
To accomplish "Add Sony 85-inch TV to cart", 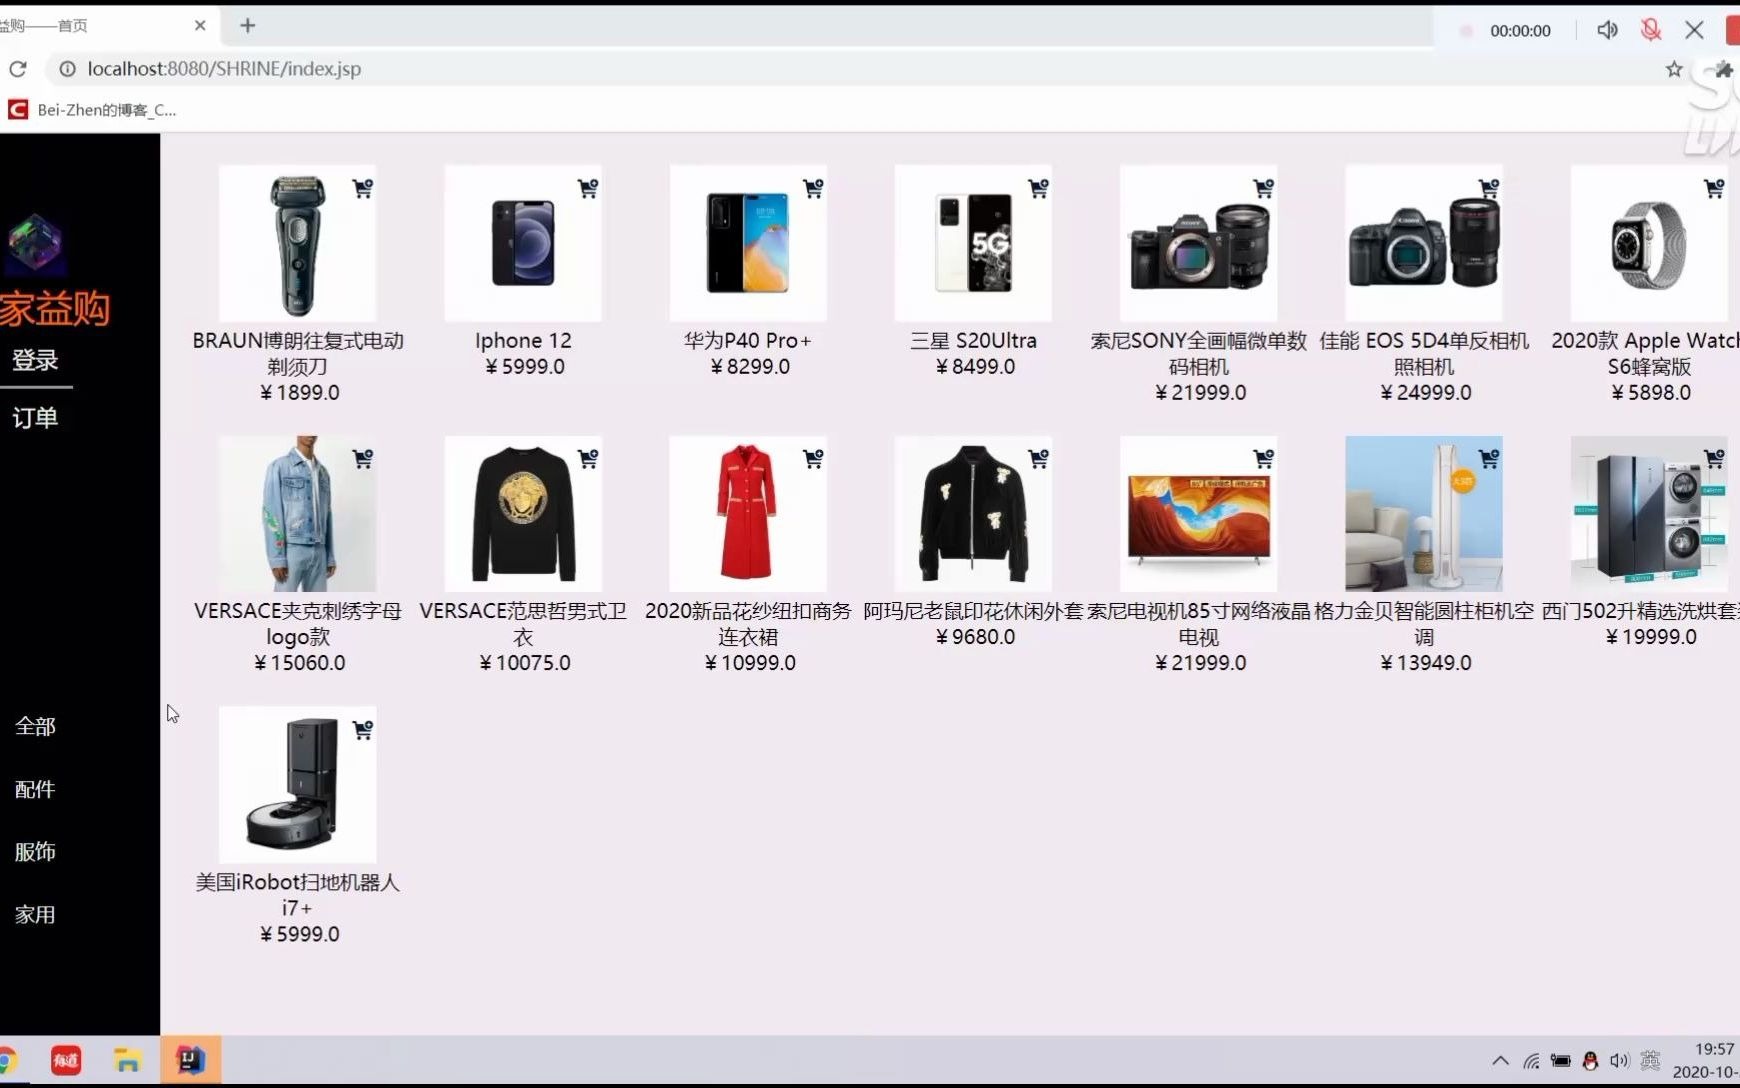I will (x=1264, y=459).
